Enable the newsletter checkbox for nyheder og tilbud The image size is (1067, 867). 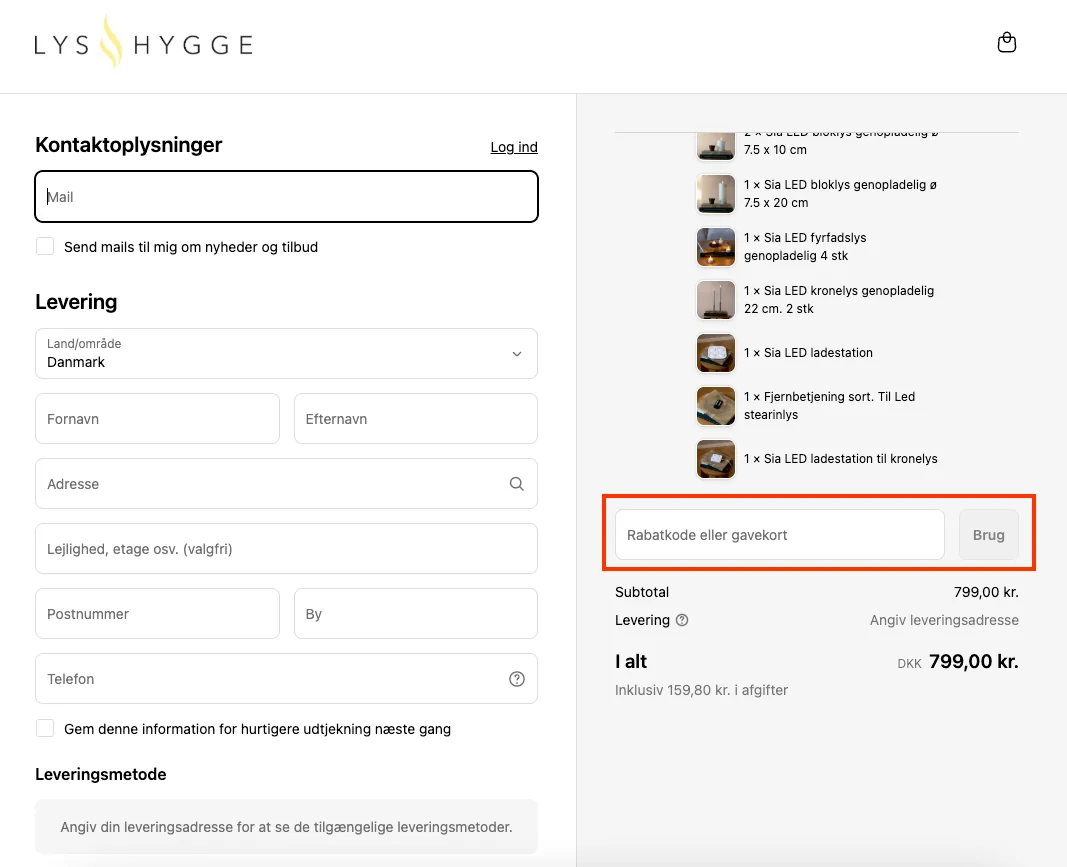click(45, 245)
